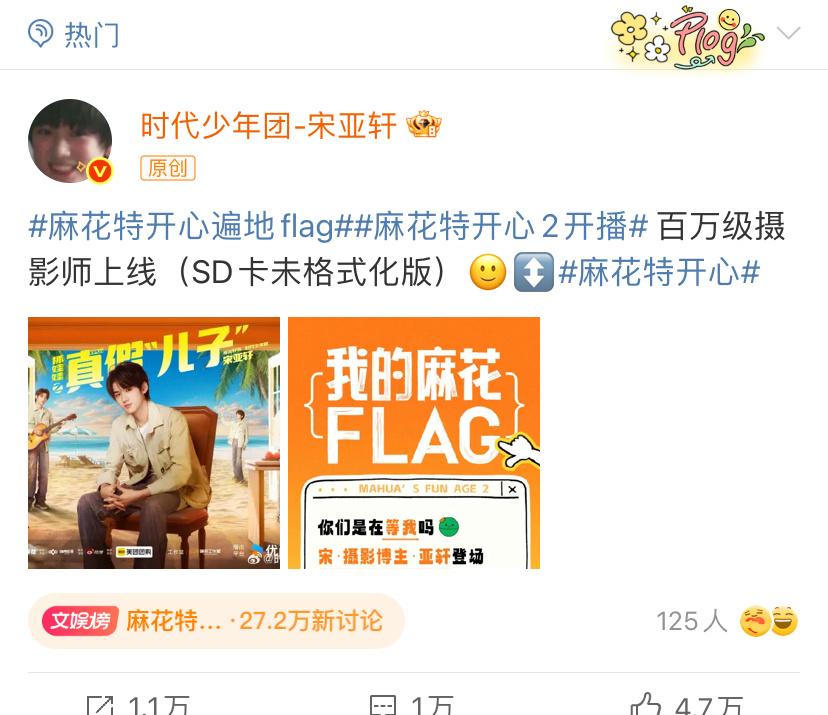
Task: Tap the 热门 hot topic icon
Action: 41,34
